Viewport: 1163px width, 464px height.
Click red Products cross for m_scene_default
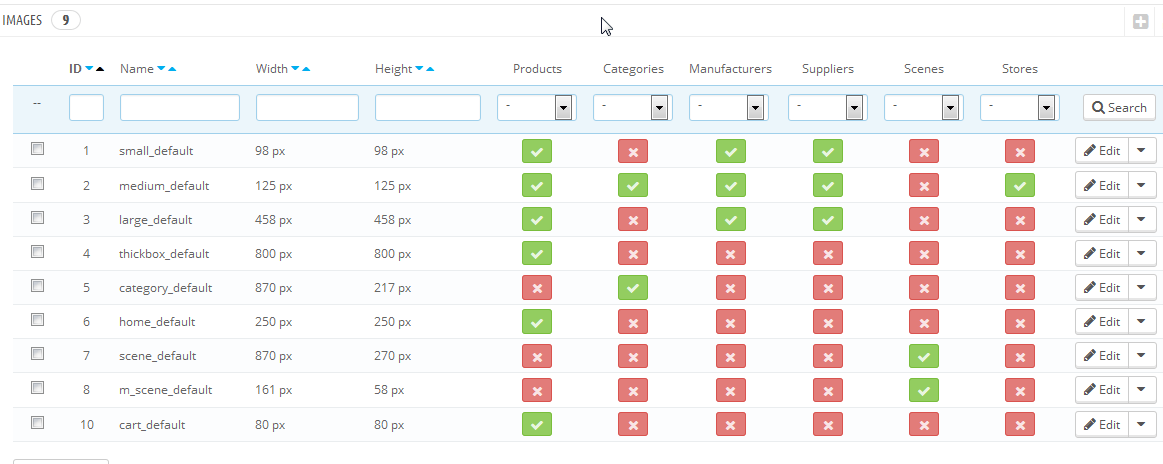coord(537,389)
